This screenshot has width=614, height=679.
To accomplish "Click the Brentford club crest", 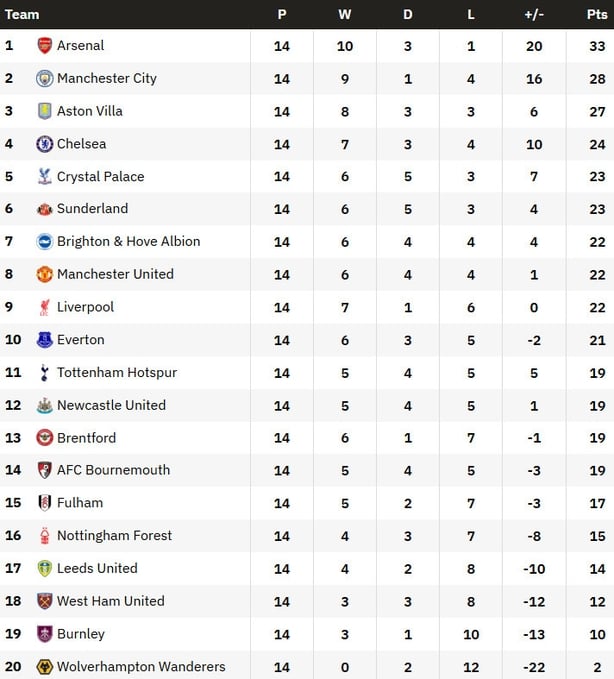I will coord(45,438).
